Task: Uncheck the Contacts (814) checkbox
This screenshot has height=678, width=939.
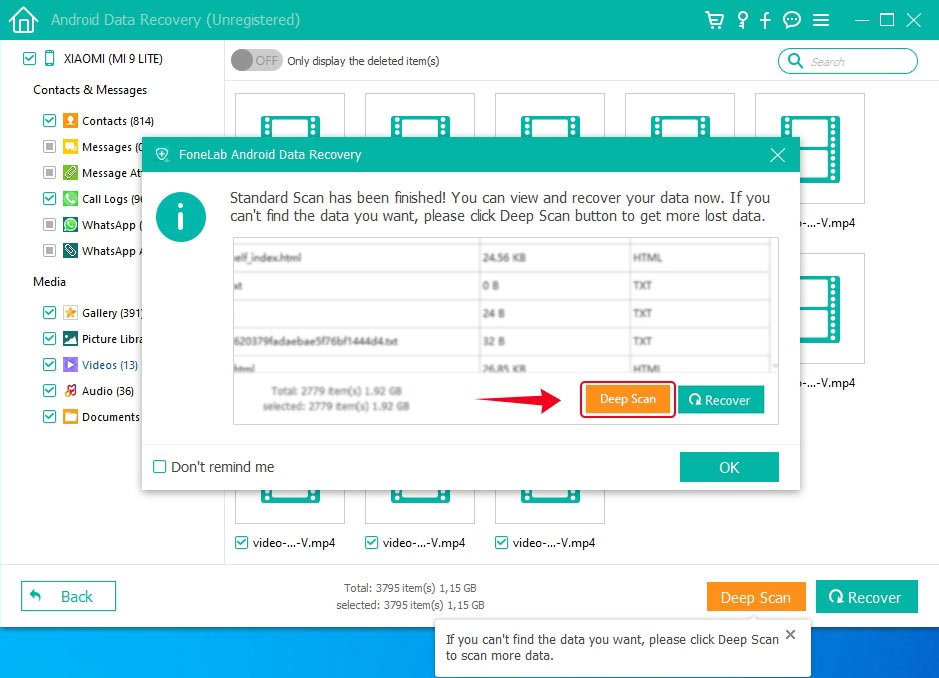Action: 50,120
